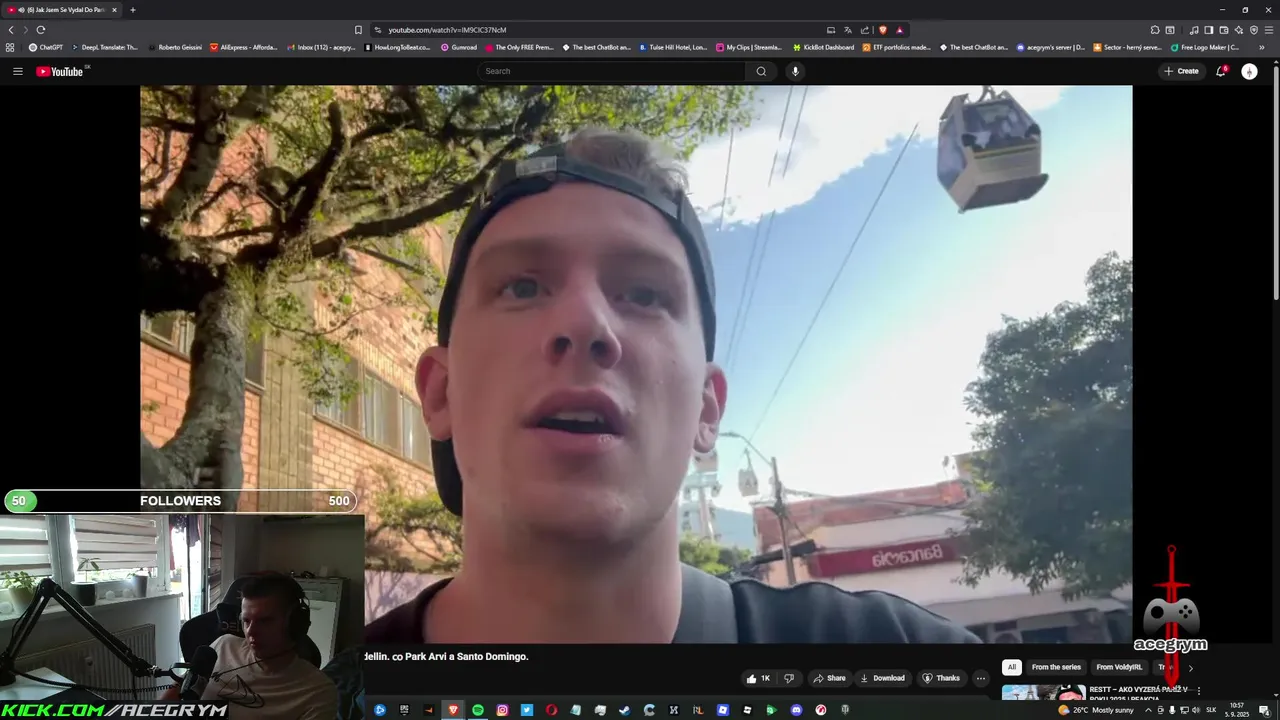Open the ChatGPT bookmark

coord(46,47)
